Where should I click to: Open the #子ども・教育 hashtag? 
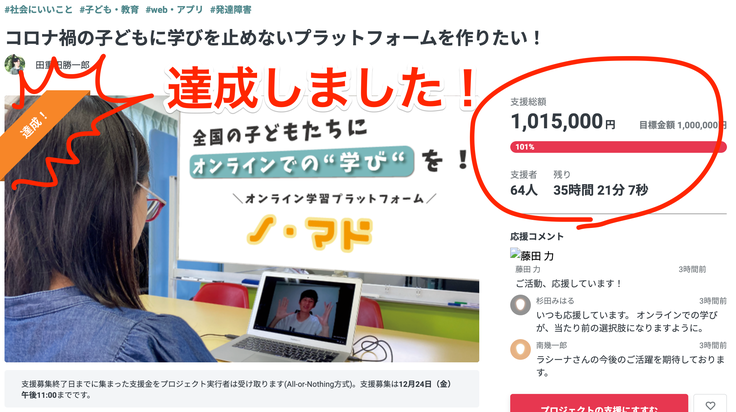tap(109, 9)
